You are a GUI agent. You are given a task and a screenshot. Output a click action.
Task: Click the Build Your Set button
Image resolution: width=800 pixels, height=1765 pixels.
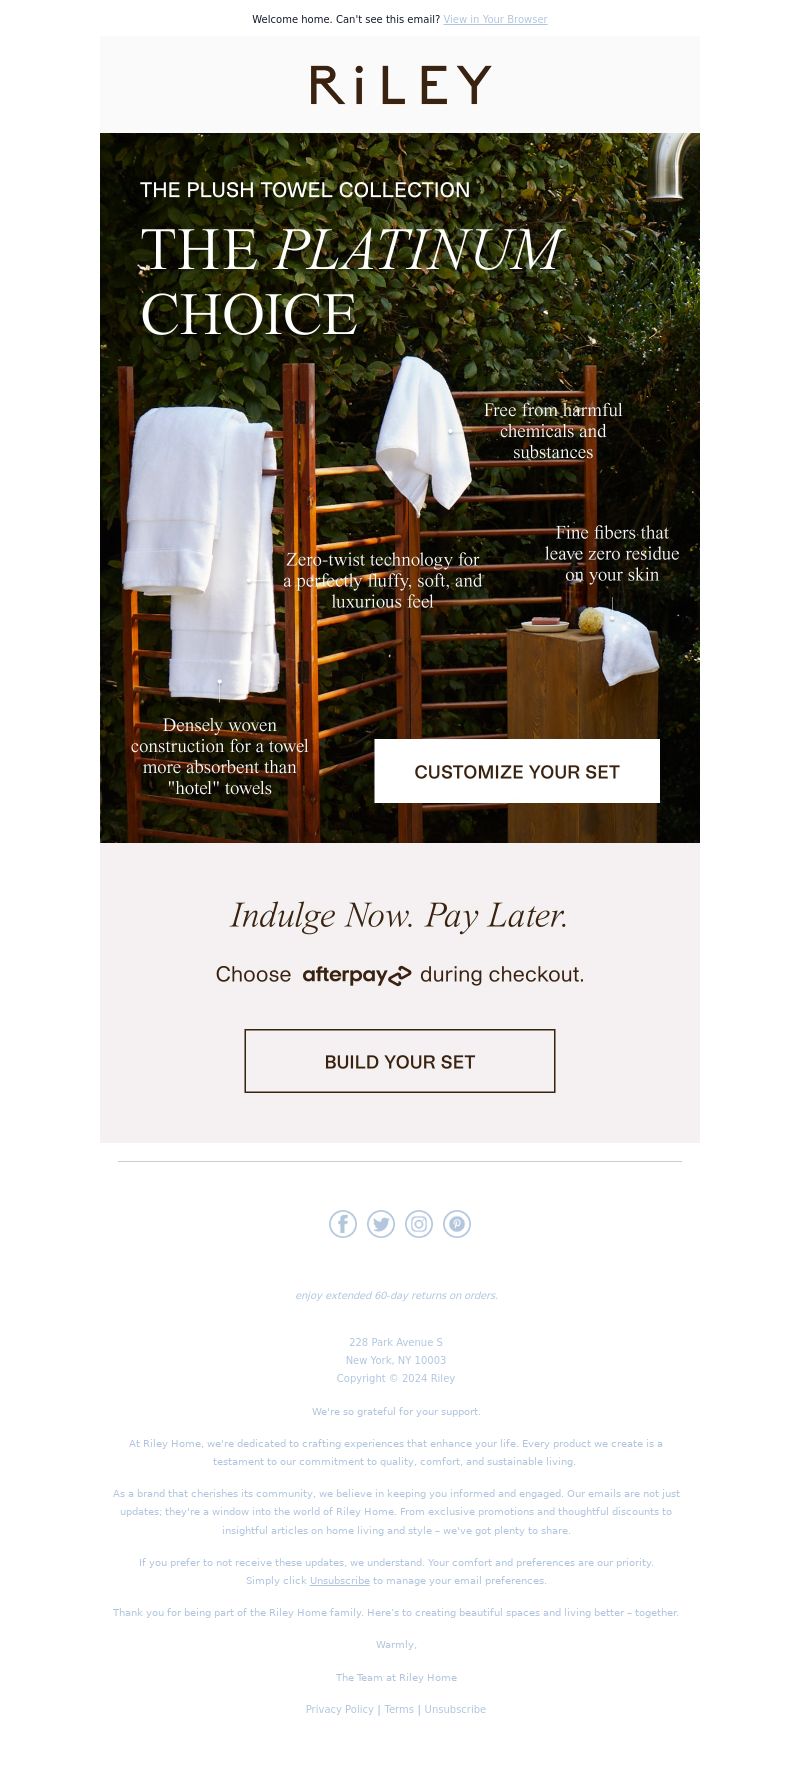[400, 1061]
